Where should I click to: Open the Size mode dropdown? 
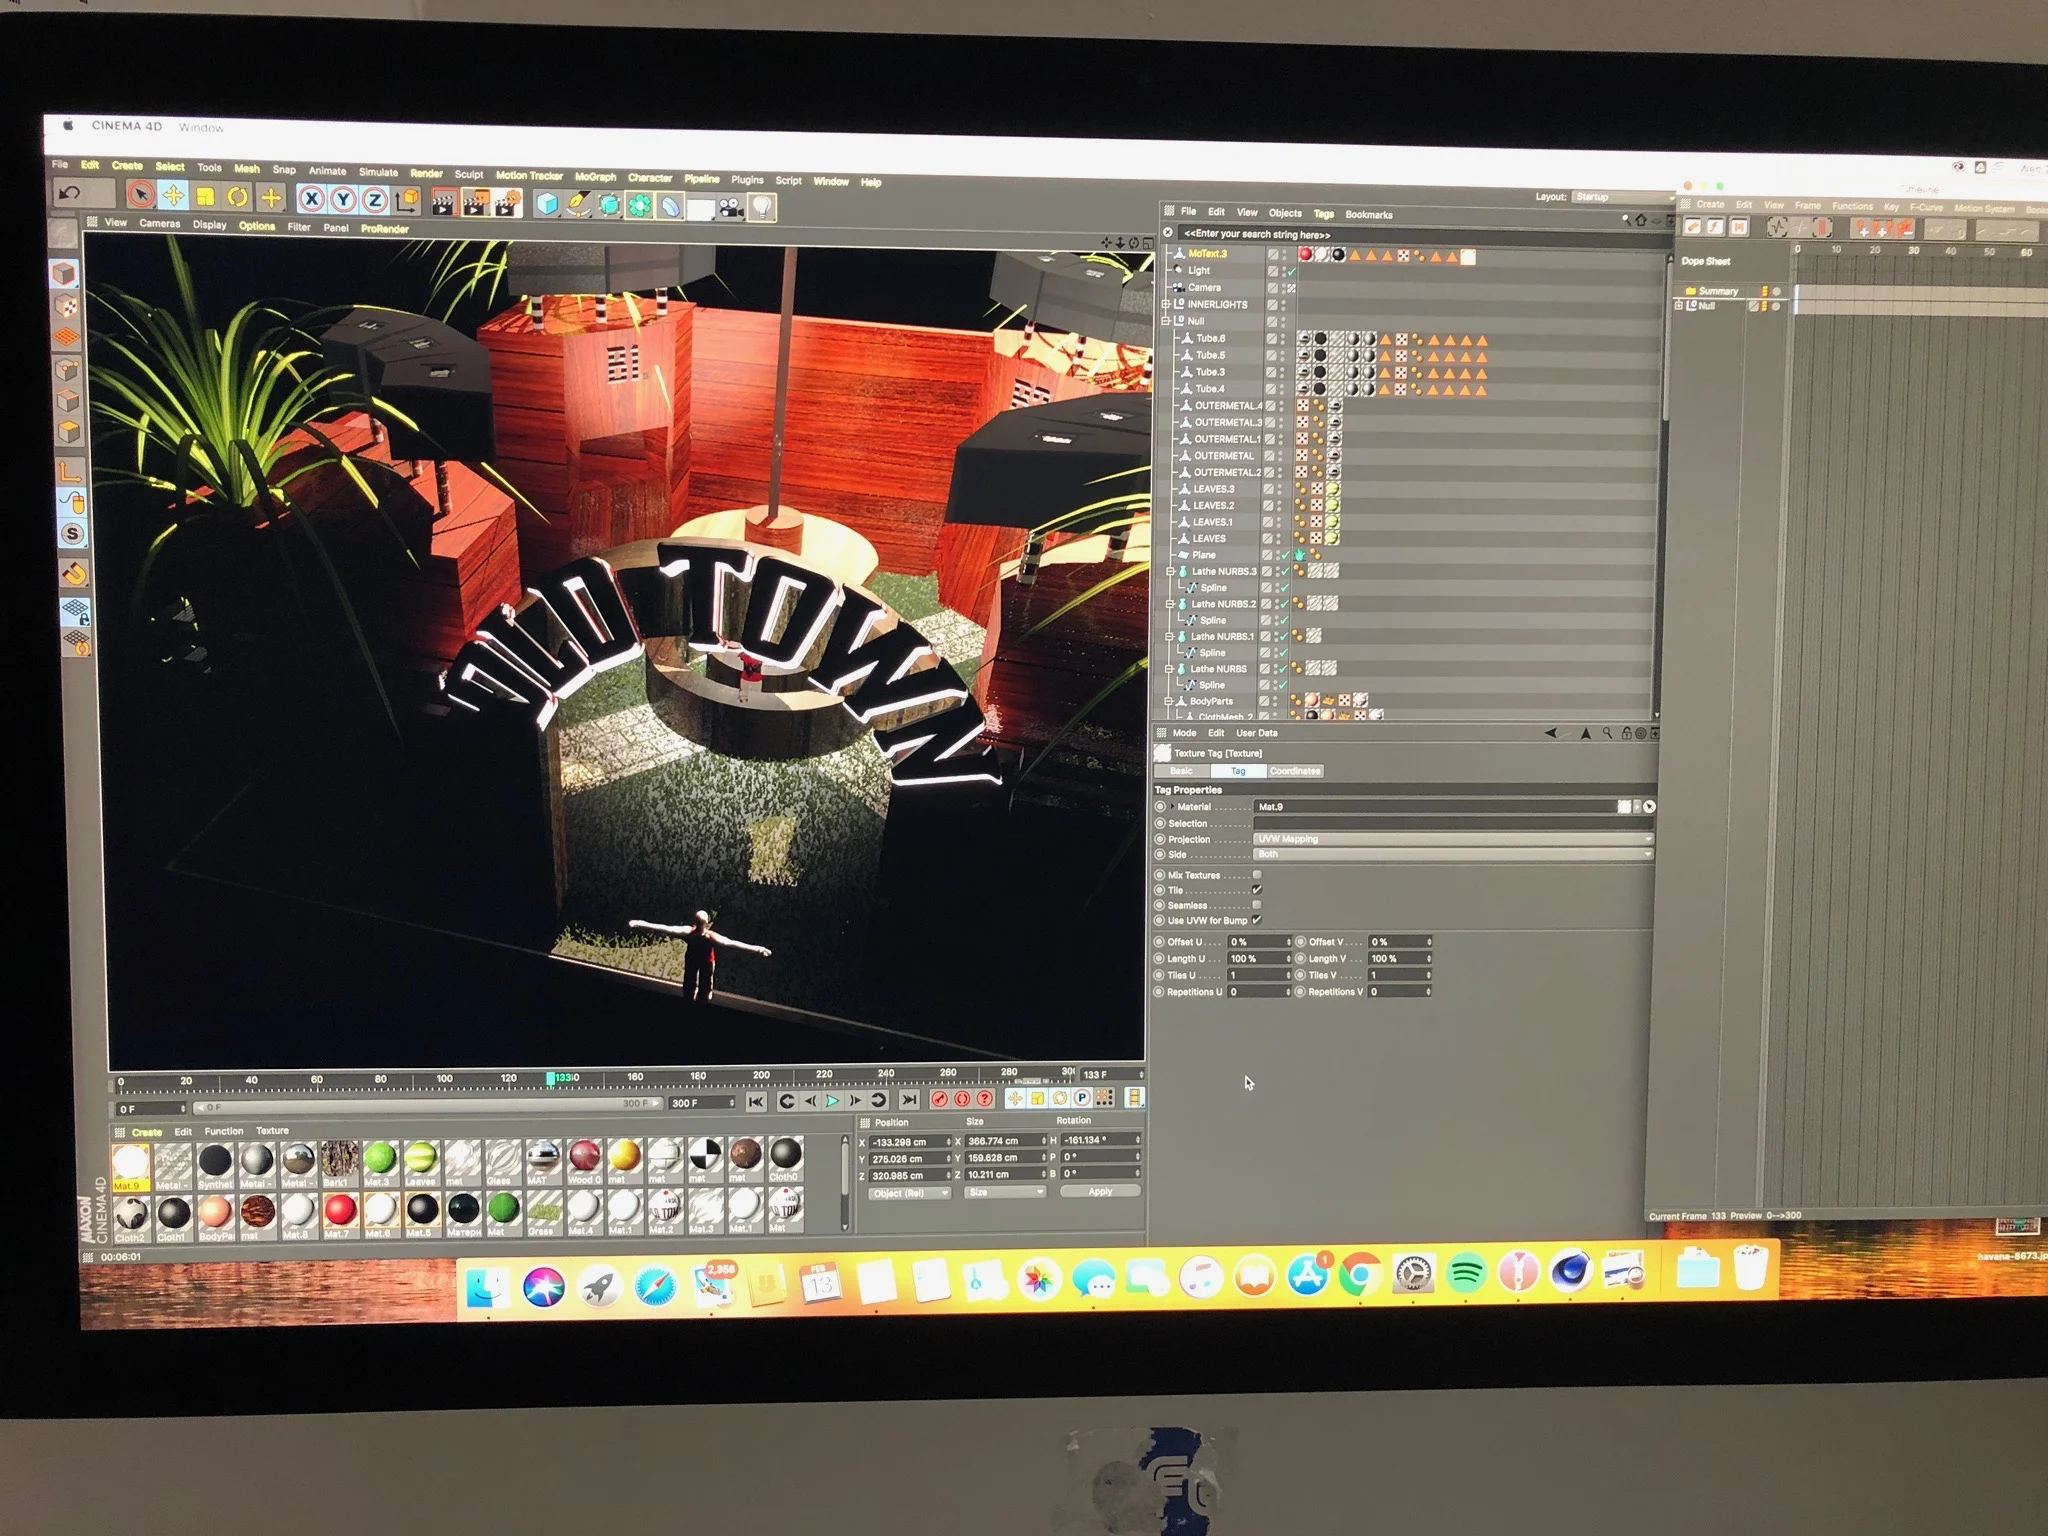[x=1004, y=1192]
